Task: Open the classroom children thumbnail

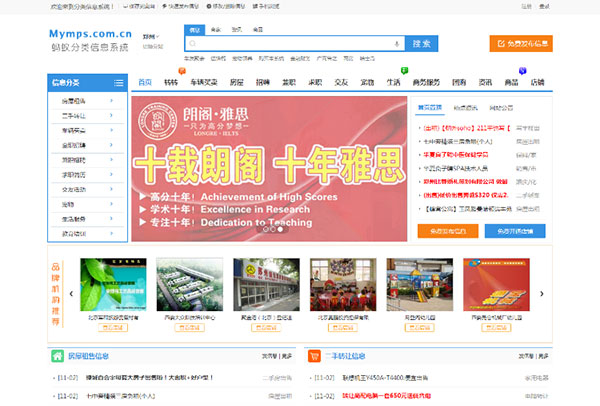Action: coord(343,284)
